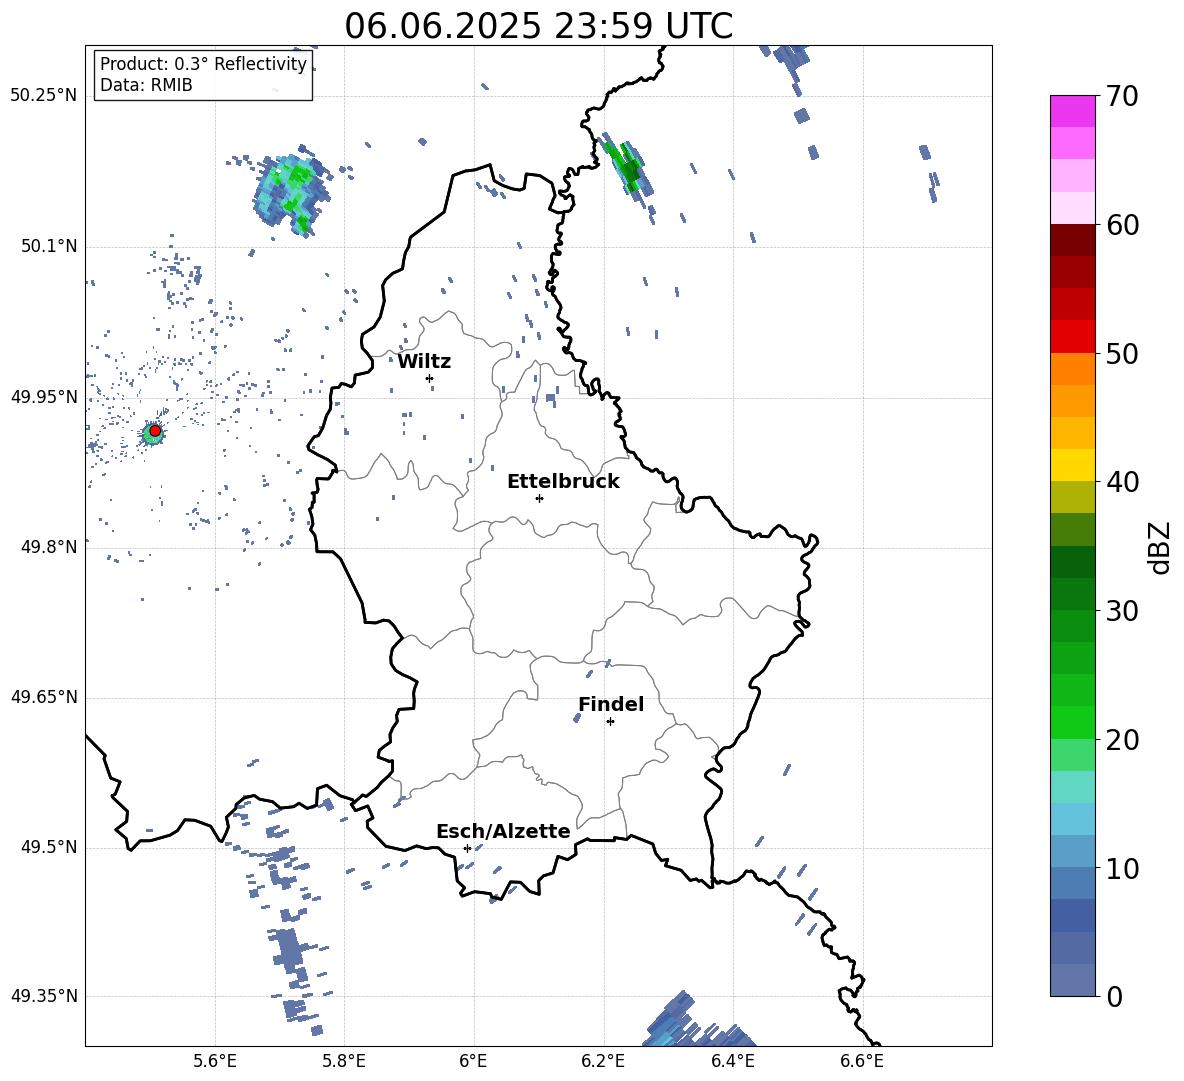Pick the dark maroon swatch just below 60 dBZ
Viewport: 1184px width, 1081px height.
pyautogui.click(x=1072, y=240)
